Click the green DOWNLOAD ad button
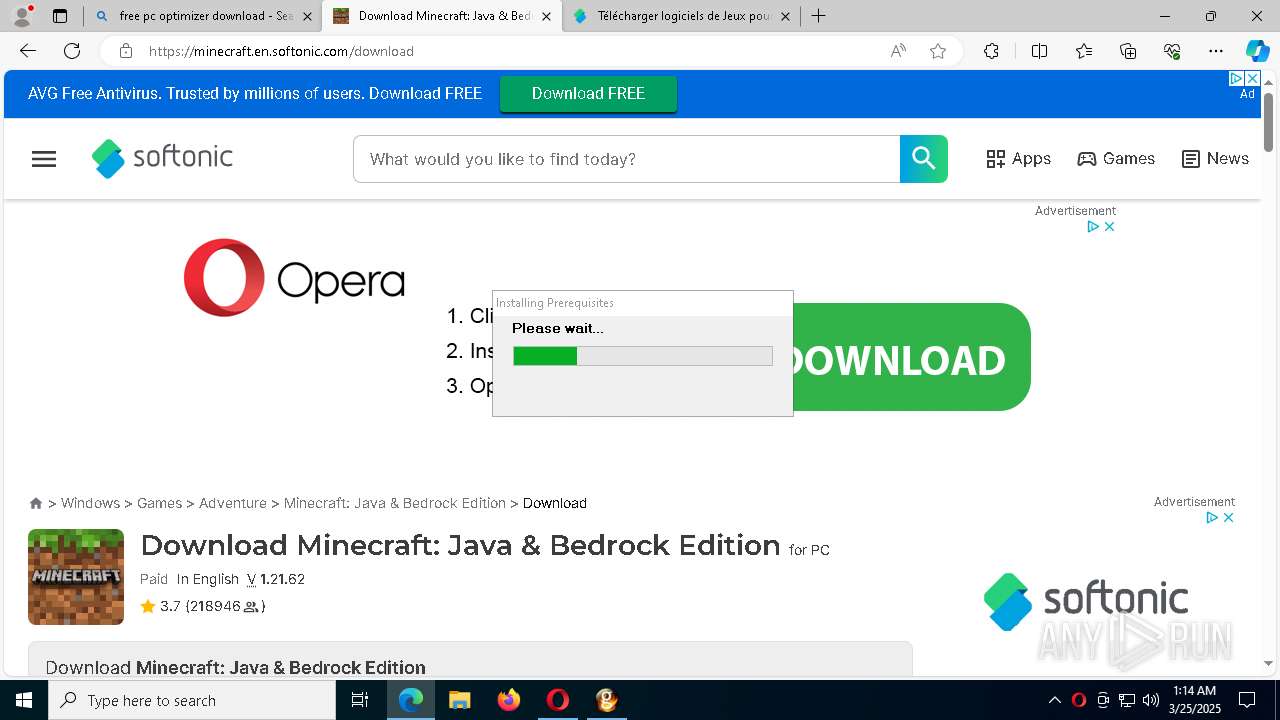The width and height of the screenshot is (1280, 720). (x=912, y=357)
